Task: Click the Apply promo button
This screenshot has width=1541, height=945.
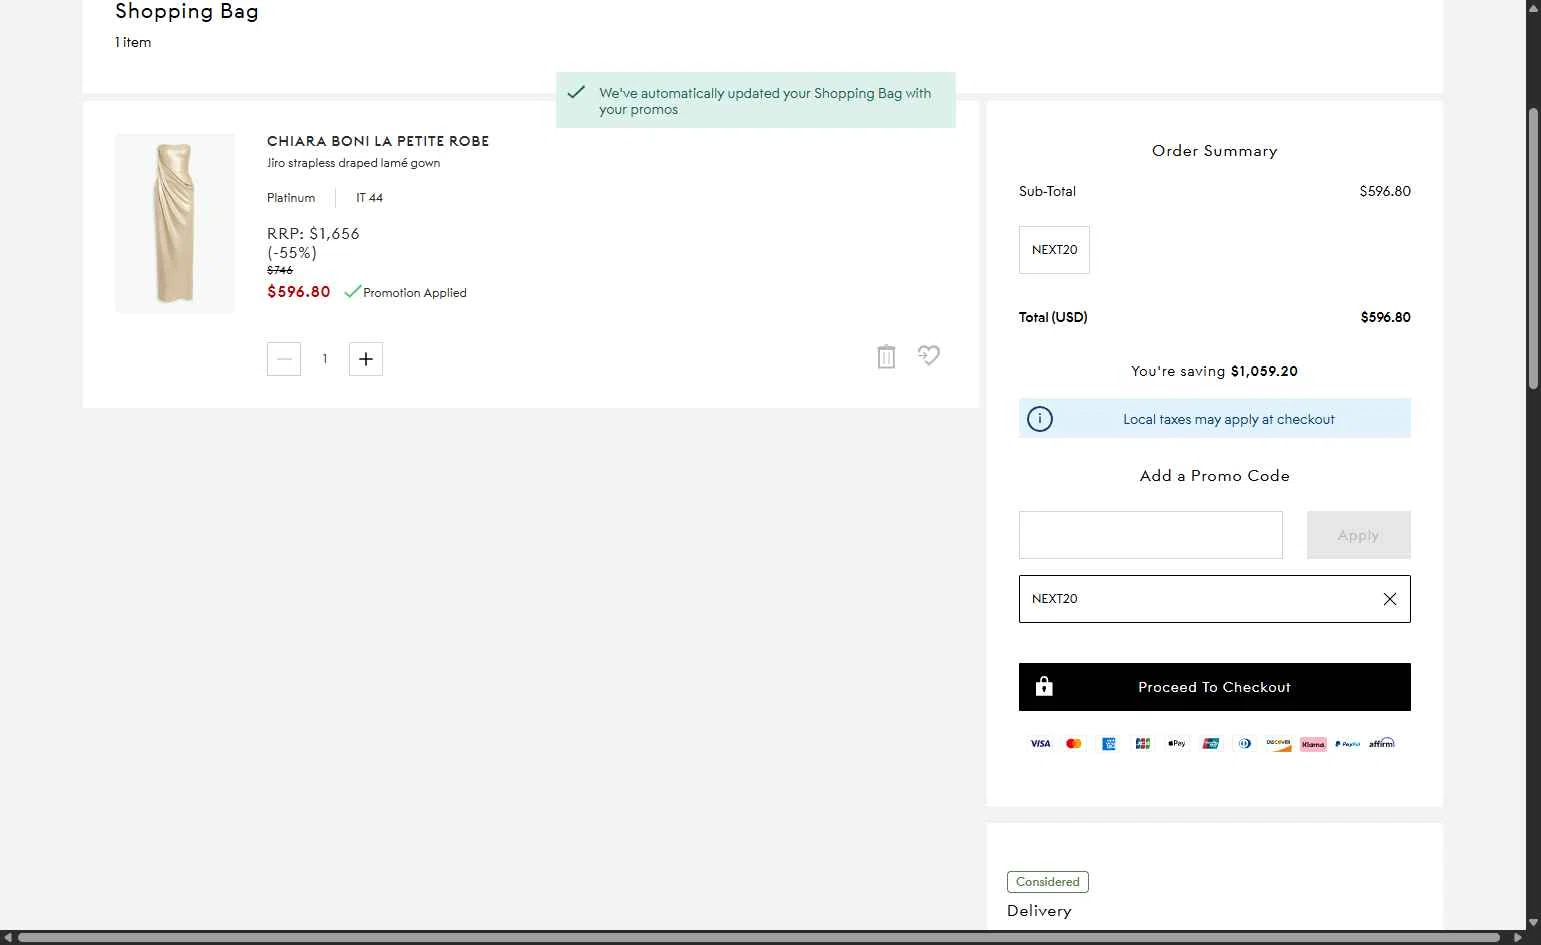Action: pyautogui.click(x=1358, y=535)
